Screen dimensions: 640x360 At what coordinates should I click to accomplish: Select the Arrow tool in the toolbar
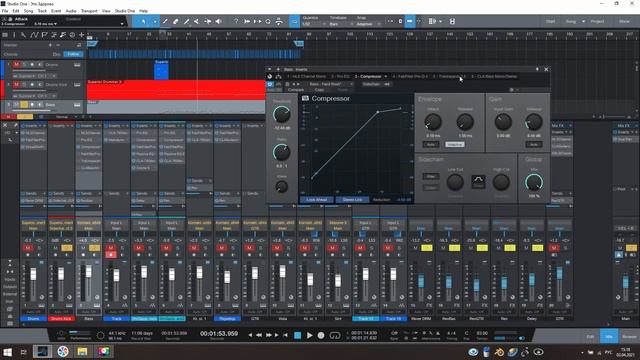(144, 21)
